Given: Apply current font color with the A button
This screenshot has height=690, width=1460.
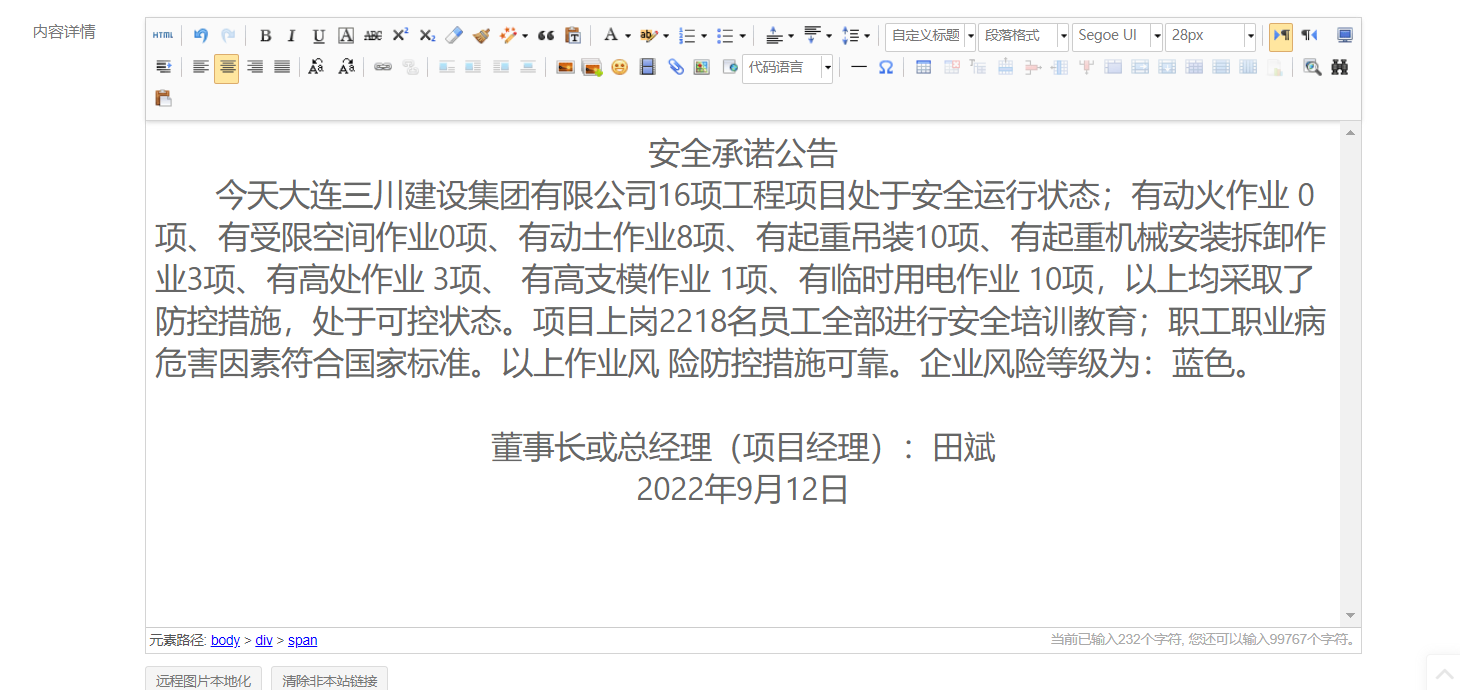Looking at the screenshot, I should coord(610,35).
